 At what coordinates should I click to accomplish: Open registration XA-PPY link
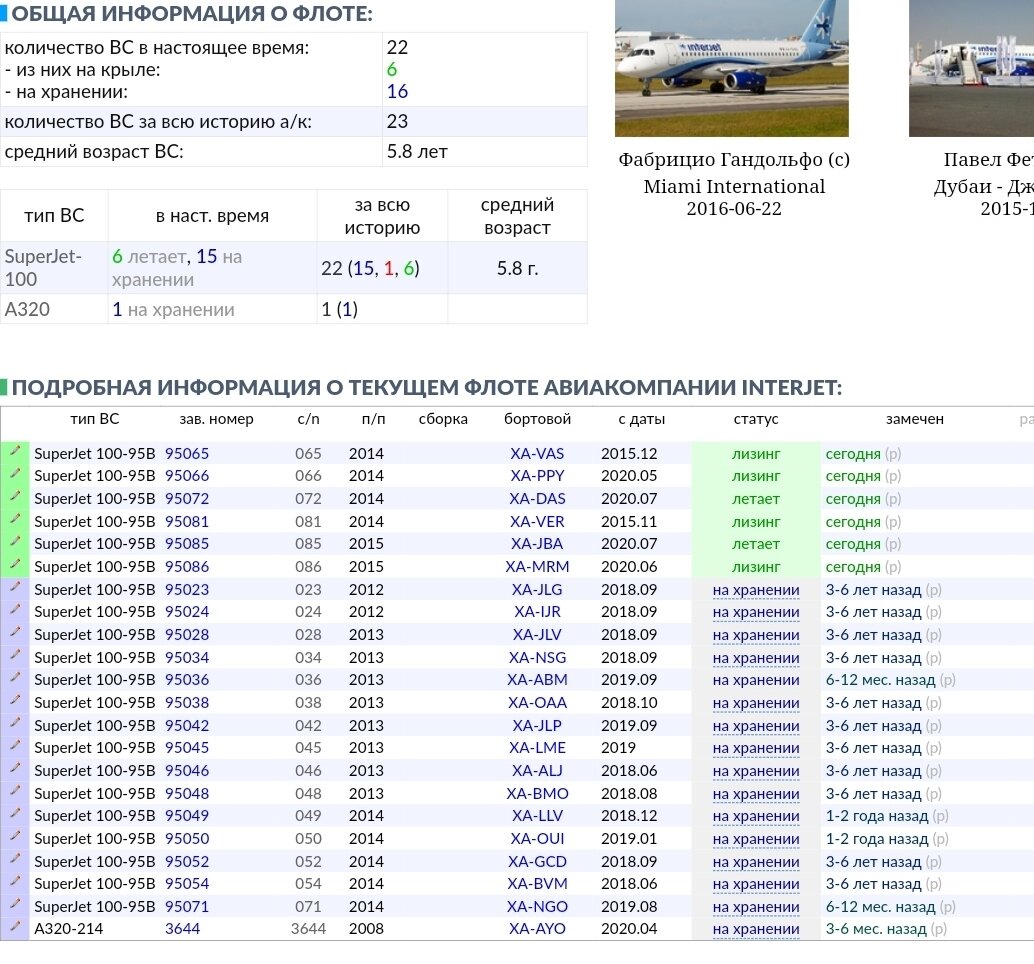click(537, 475)
